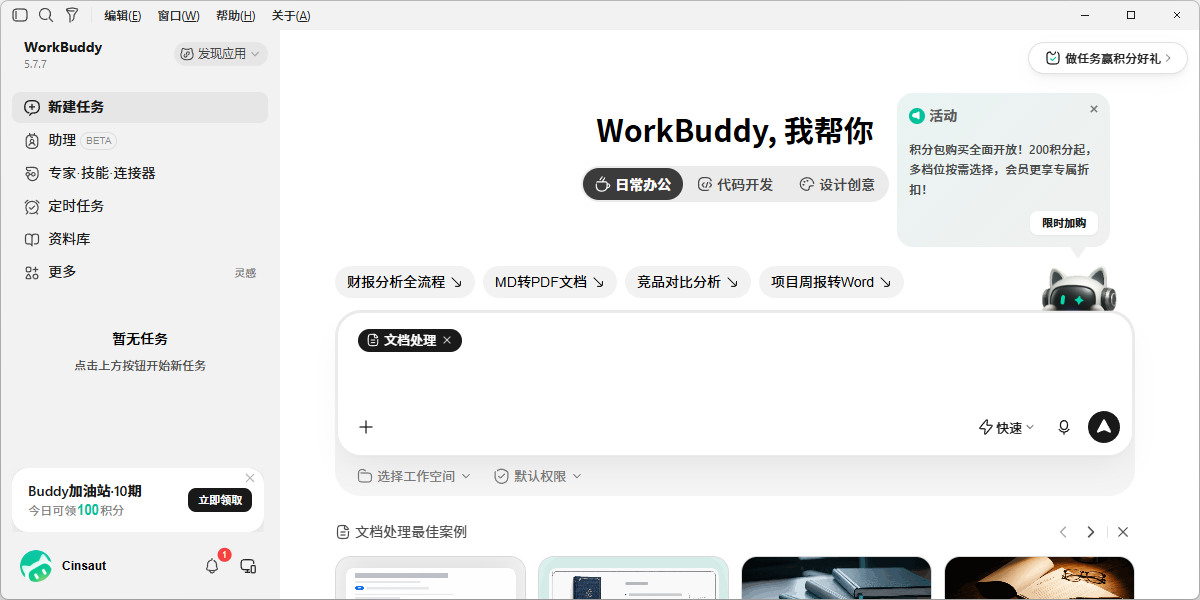Select MD转PDF文档 suggestion chip

click(x=550, y=282)
